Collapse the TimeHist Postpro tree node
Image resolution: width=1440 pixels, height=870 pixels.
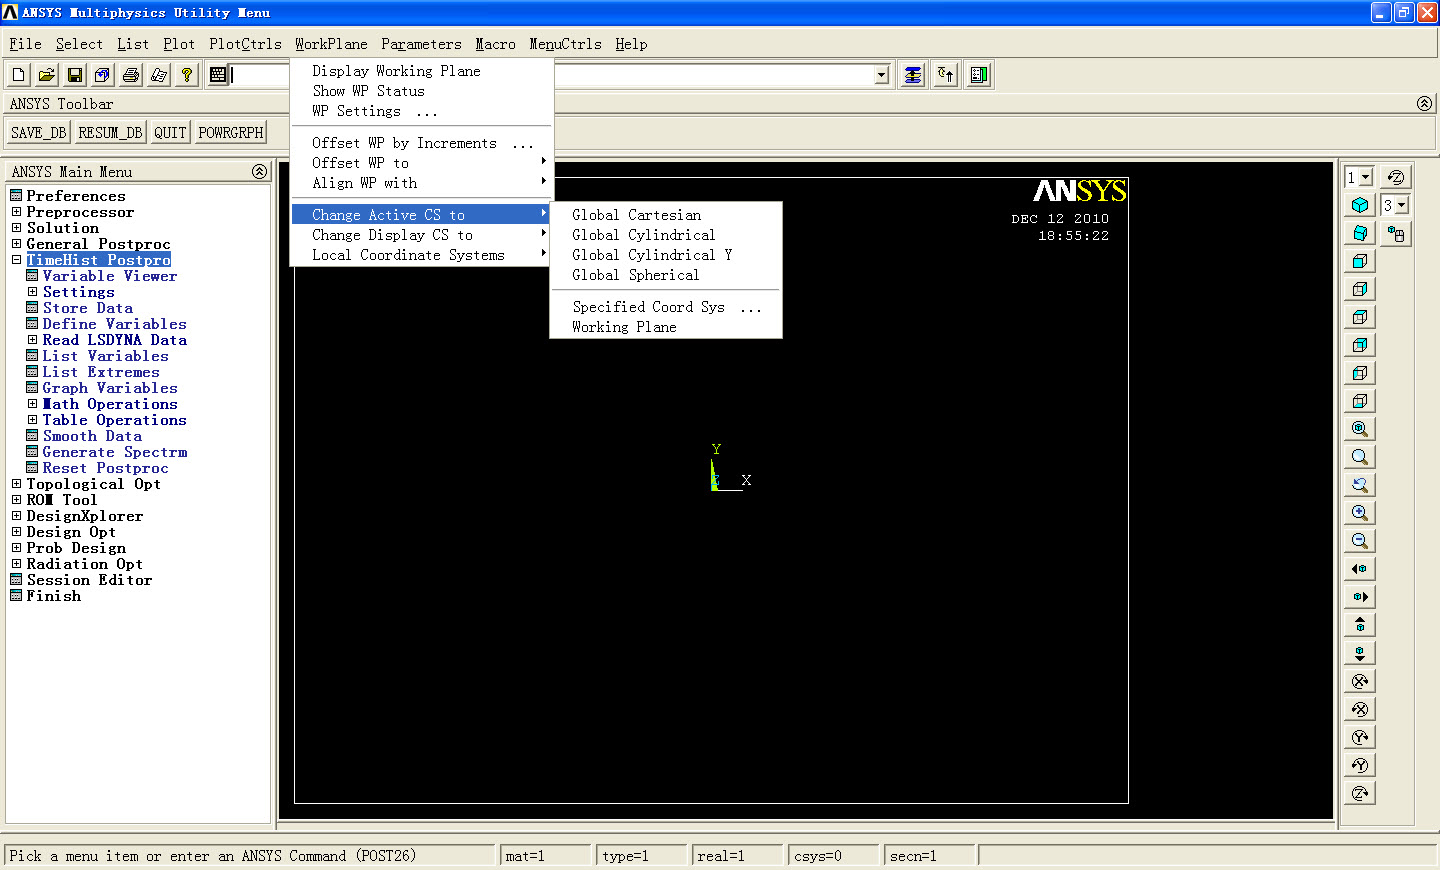[16, 260]
